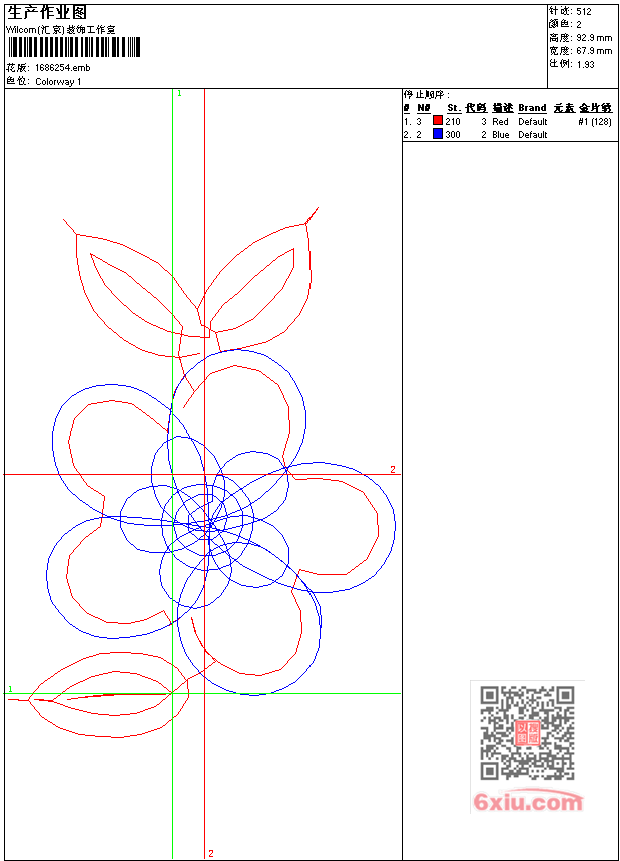This screenshot has width=620, height=861.
Task: Click the 'Blue' description cell
Action: coord(501,135)
